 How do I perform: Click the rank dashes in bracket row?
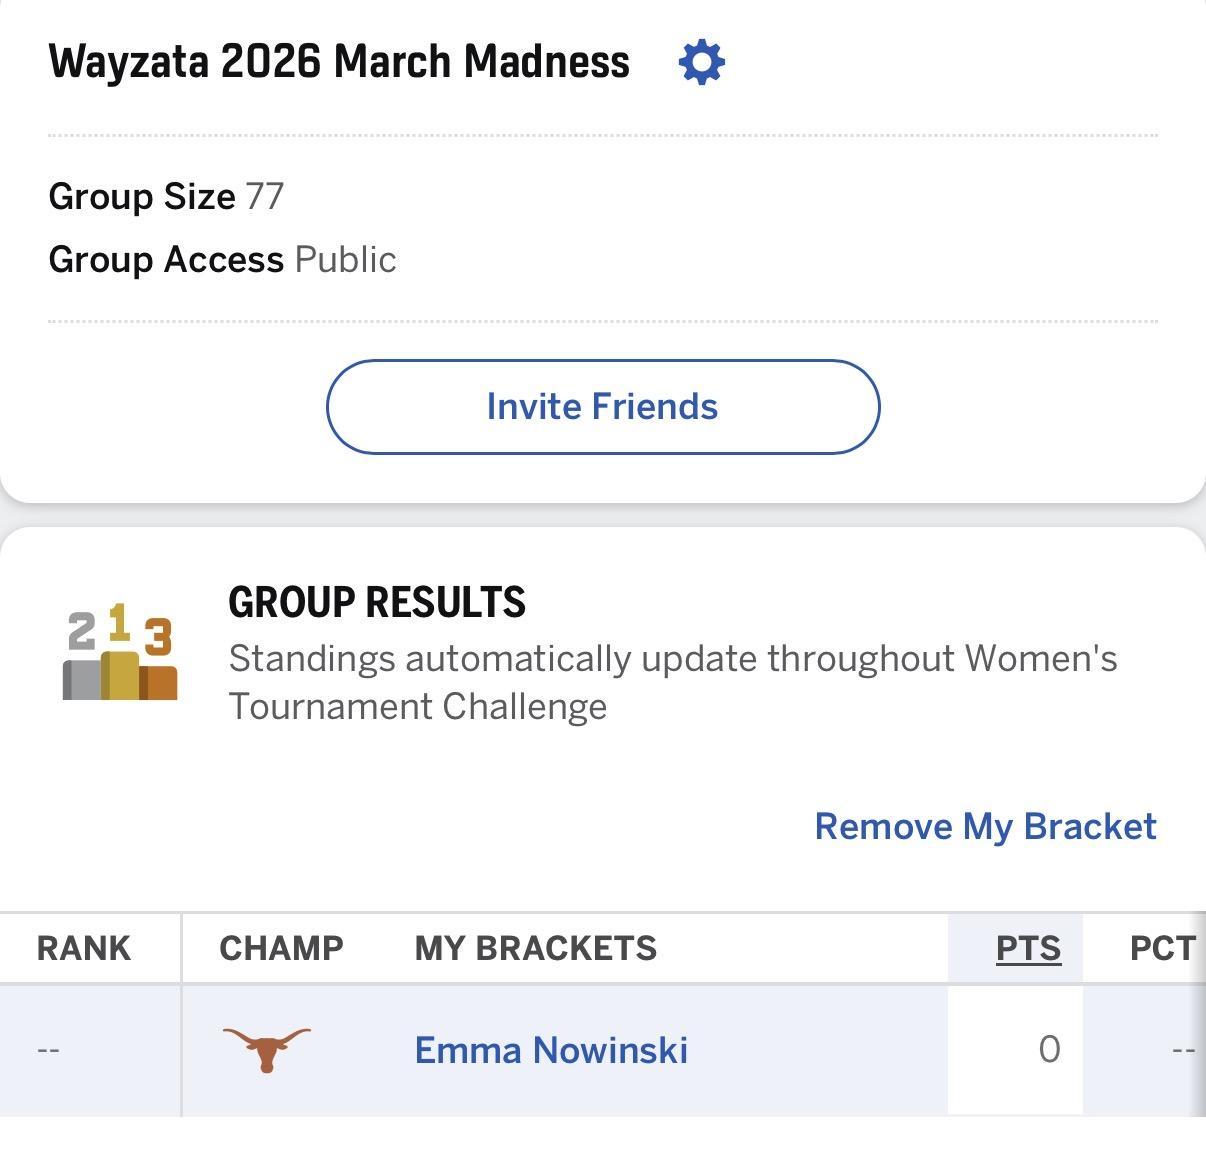tap(48, 1050)
